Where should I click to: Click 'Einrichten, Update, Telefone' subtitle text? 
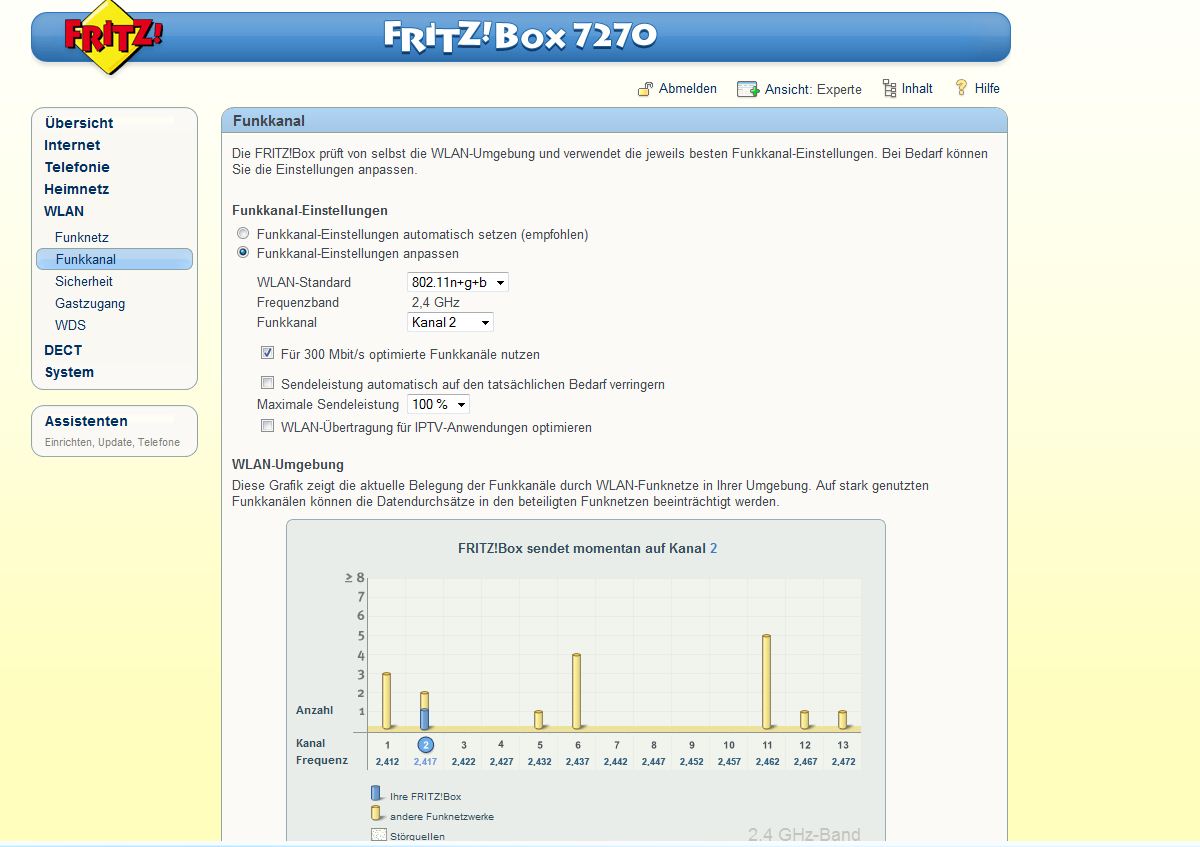[x=113, y=442]
